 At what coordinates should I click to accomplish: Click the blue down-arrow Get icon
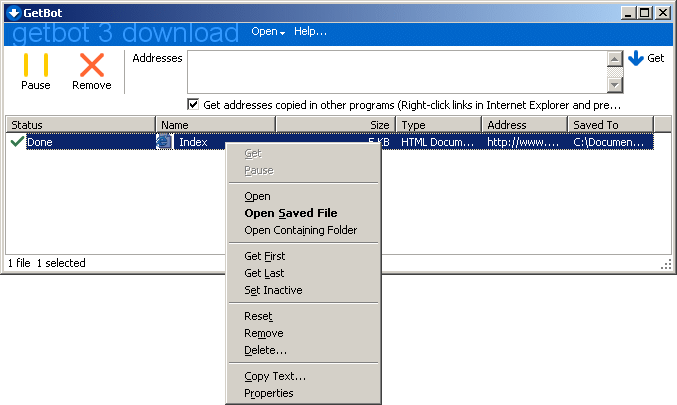[x=636, y=58]
